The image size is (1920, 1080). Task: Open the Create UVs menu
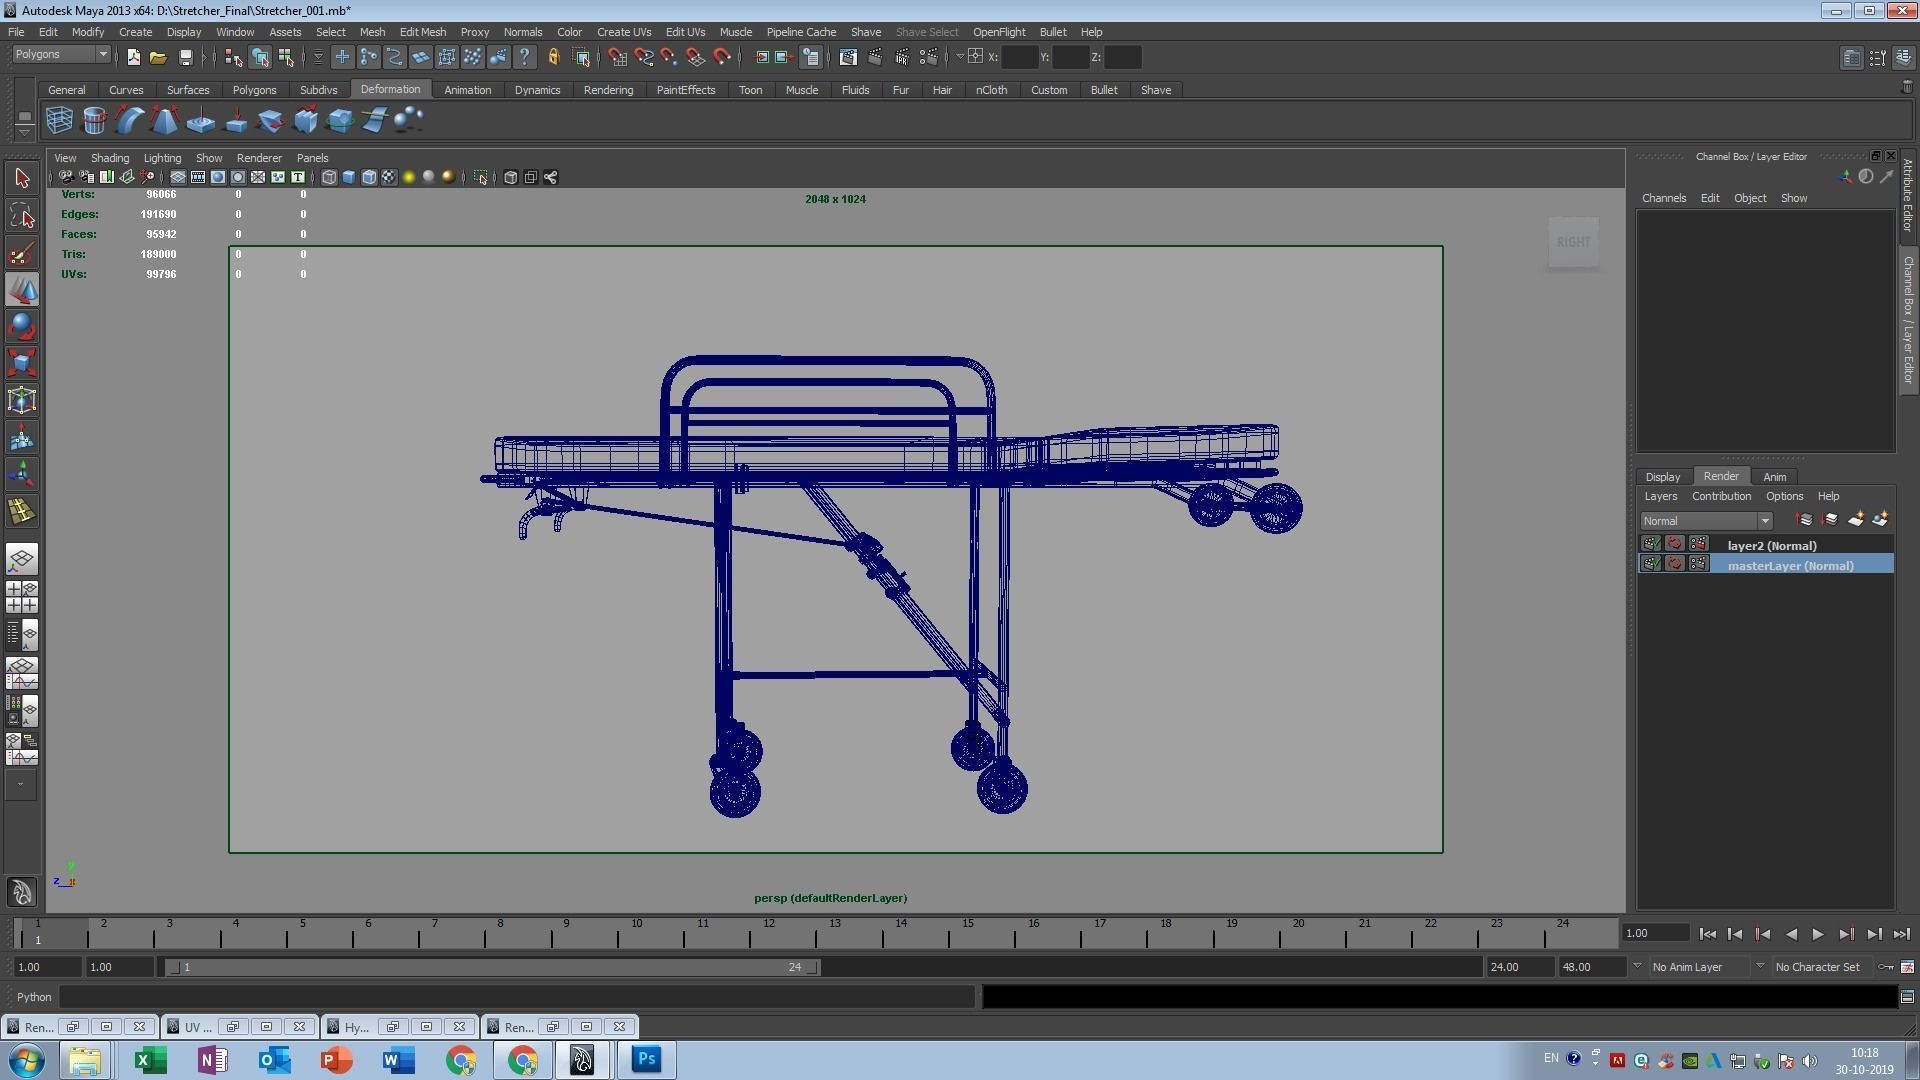tap(624, 32)
